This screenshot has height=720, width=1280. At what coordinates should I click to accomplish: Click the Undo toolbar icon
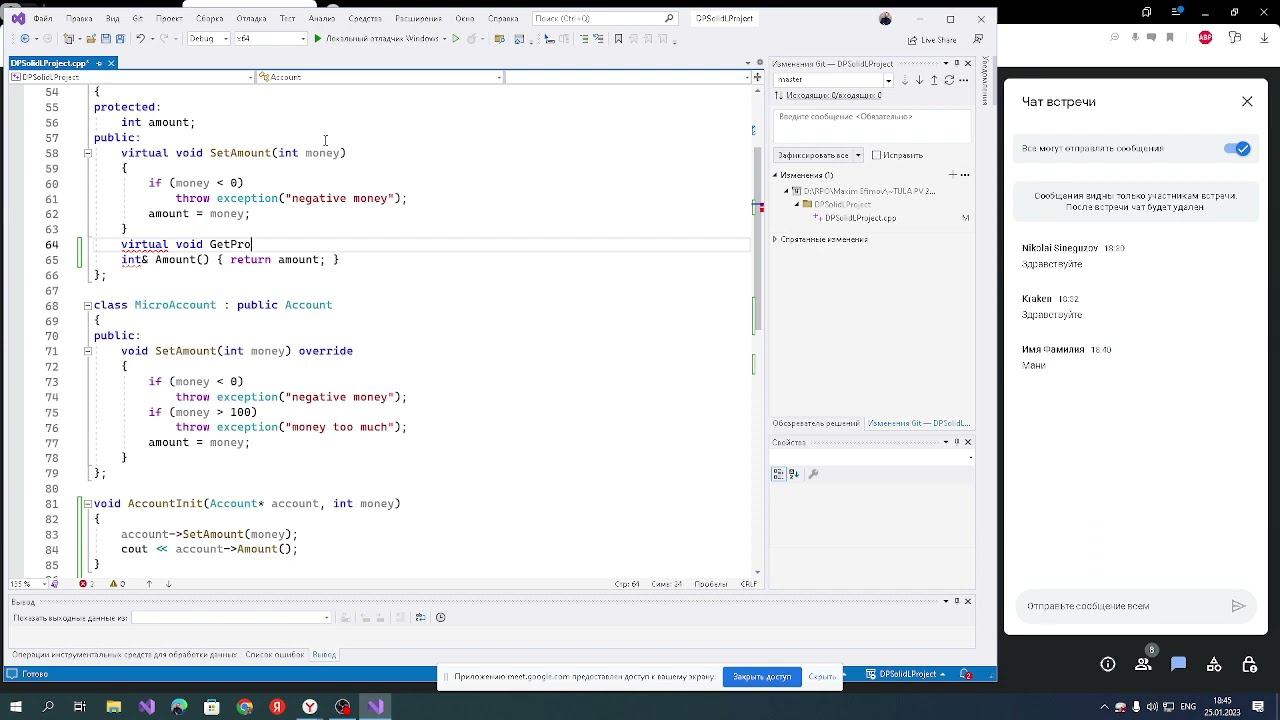pos(141,39)
